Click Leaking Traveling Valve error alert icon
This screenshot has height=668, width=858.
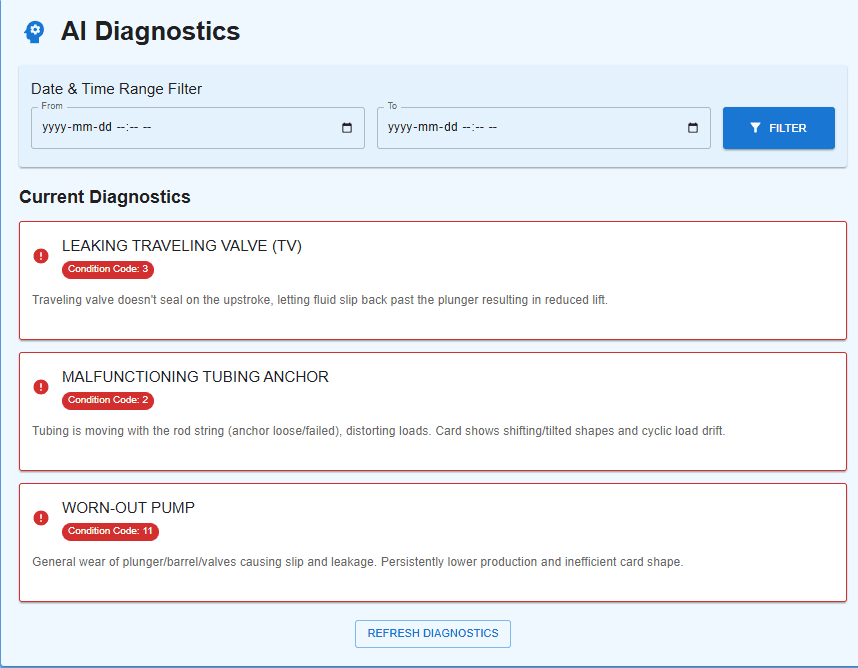click(x=41, y=256)
